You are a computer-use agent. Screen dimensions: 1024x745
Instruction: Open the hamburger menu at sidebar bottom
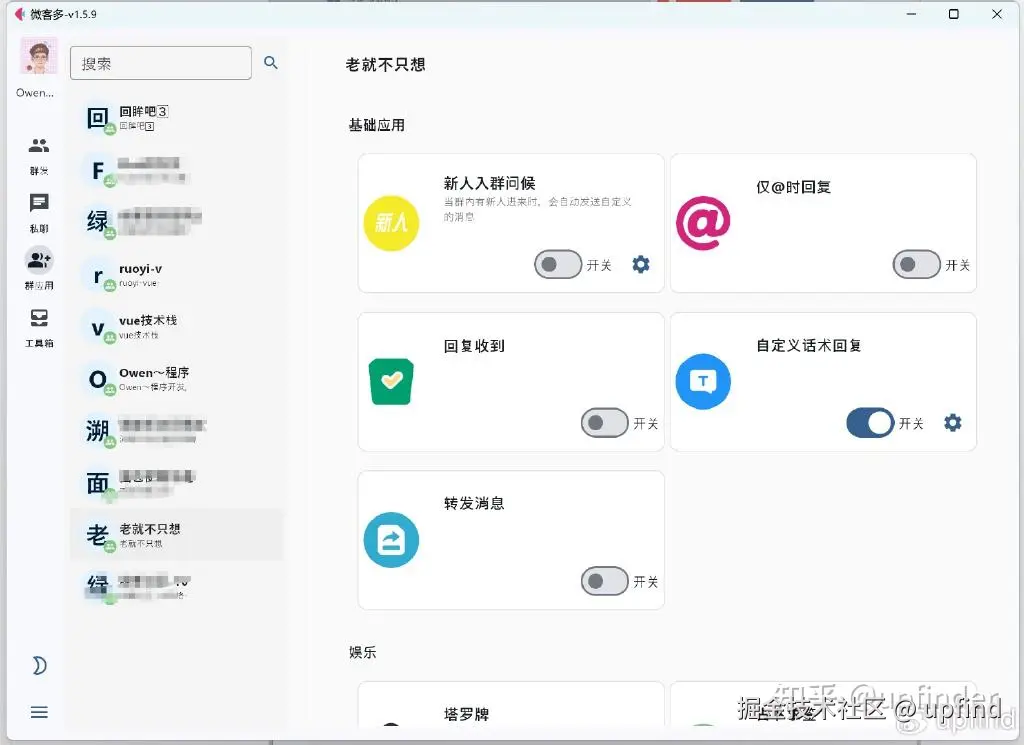(39, 712)
